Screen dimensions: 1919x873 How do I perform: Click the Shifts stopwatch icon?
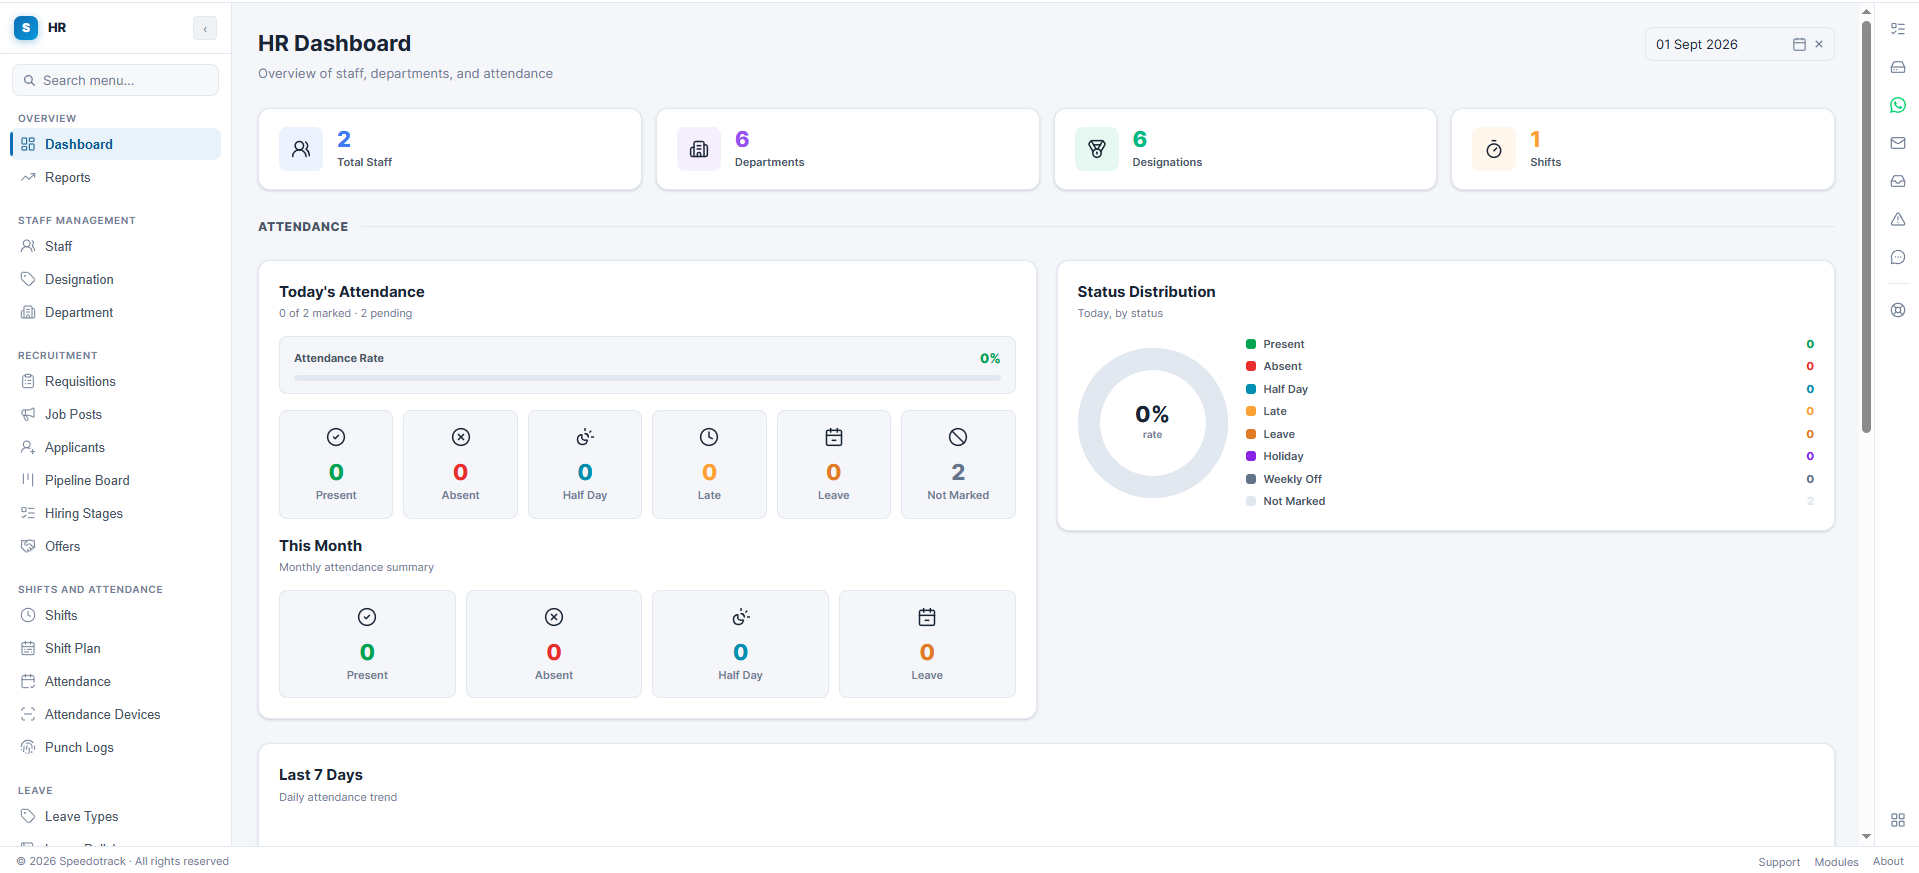pyautogui.click(x=1494, y=149)
